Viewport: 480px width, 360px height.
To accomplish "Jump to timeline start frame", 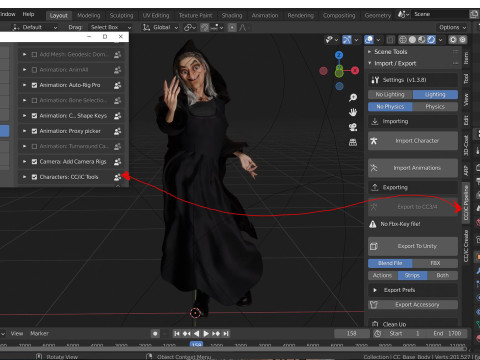I will [177, 333].
